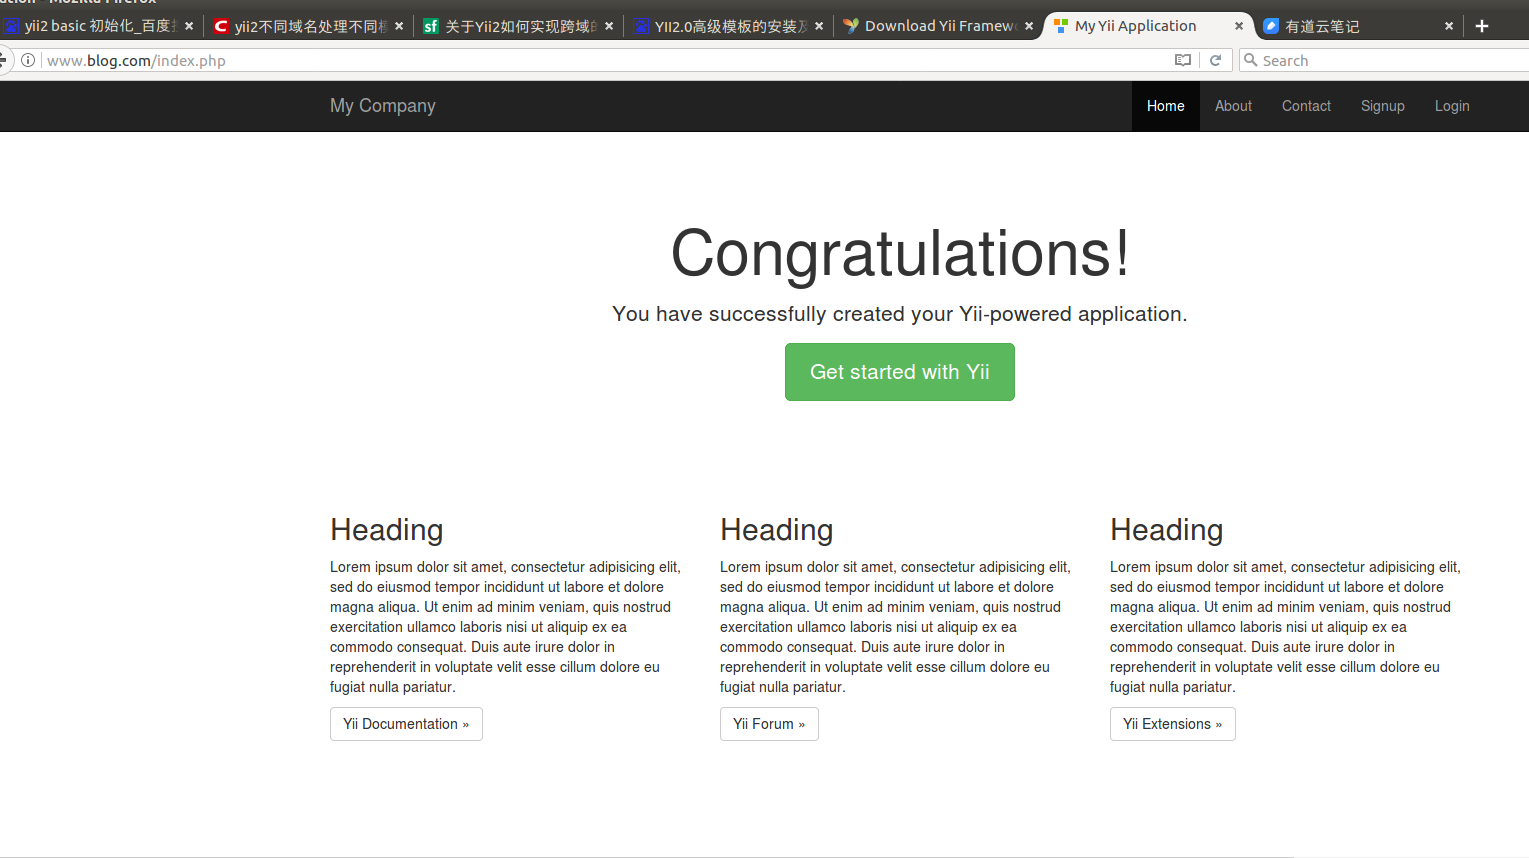Open the About page link

tap(1233, 106)
